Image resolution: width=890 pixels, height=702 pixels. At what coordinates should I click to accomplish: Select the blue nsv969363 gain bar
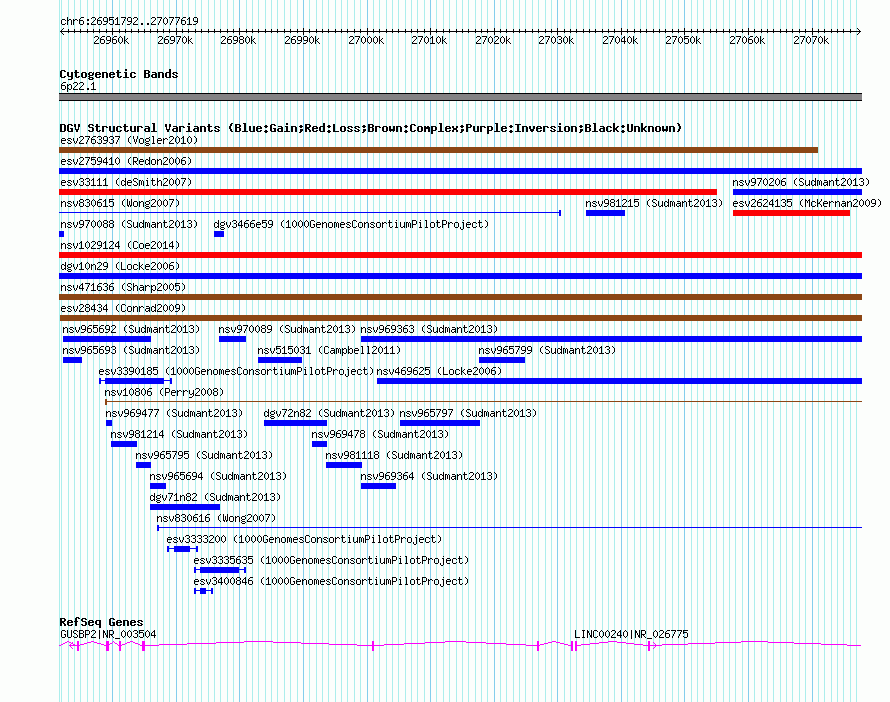611,339
